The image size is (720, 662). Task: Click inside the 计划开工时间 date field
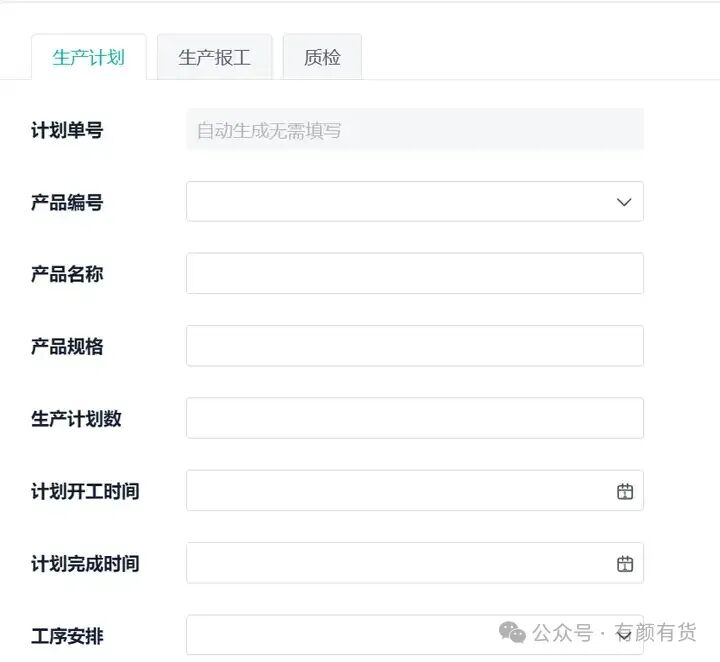tap(399, 491)
